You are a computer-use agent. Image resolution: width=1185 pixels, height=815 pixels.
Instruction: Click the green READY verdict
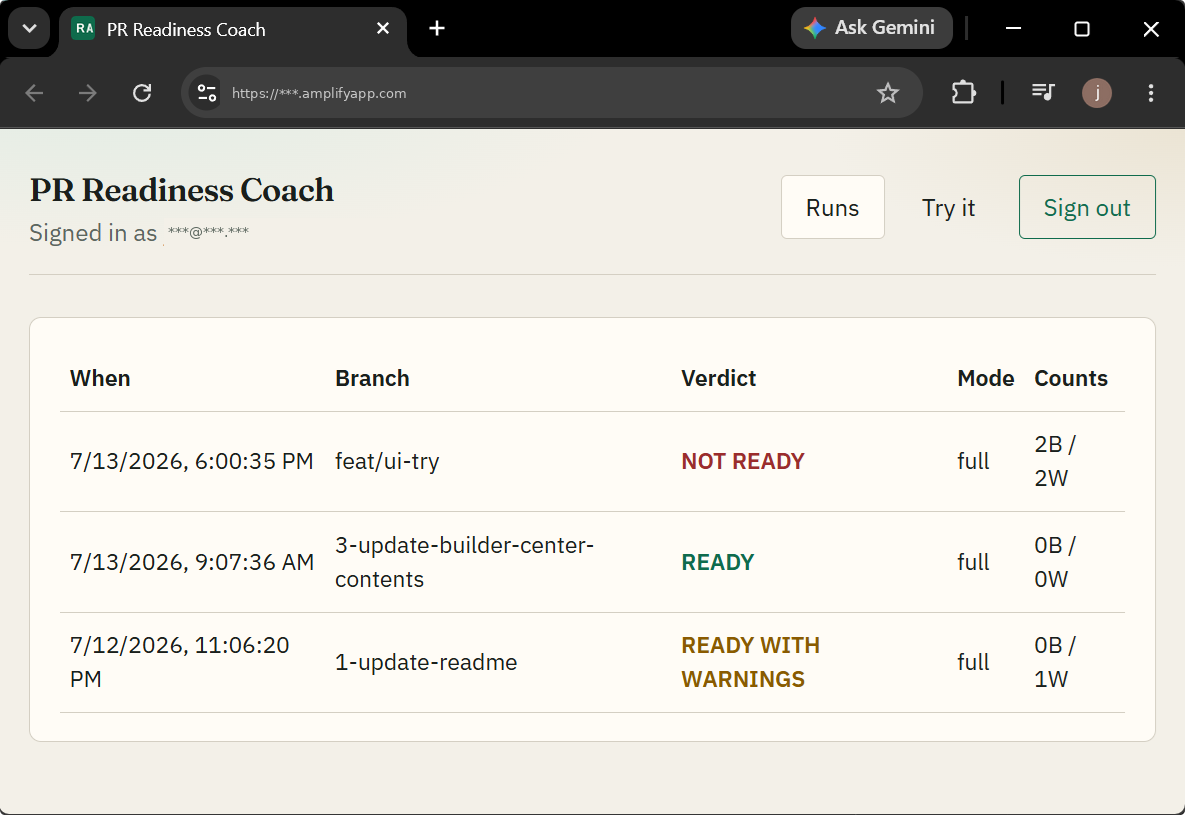[717, 562]
